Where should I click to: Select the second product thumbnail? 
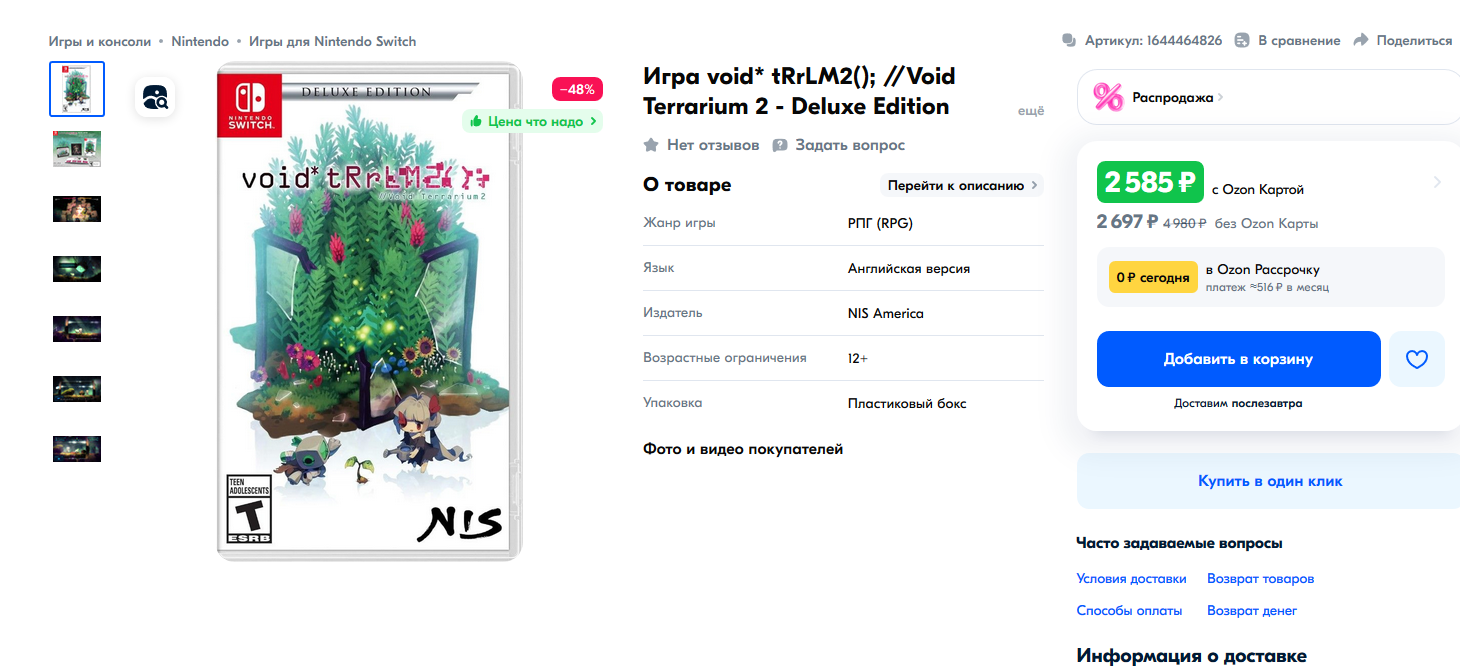click(x=77, y=149)
